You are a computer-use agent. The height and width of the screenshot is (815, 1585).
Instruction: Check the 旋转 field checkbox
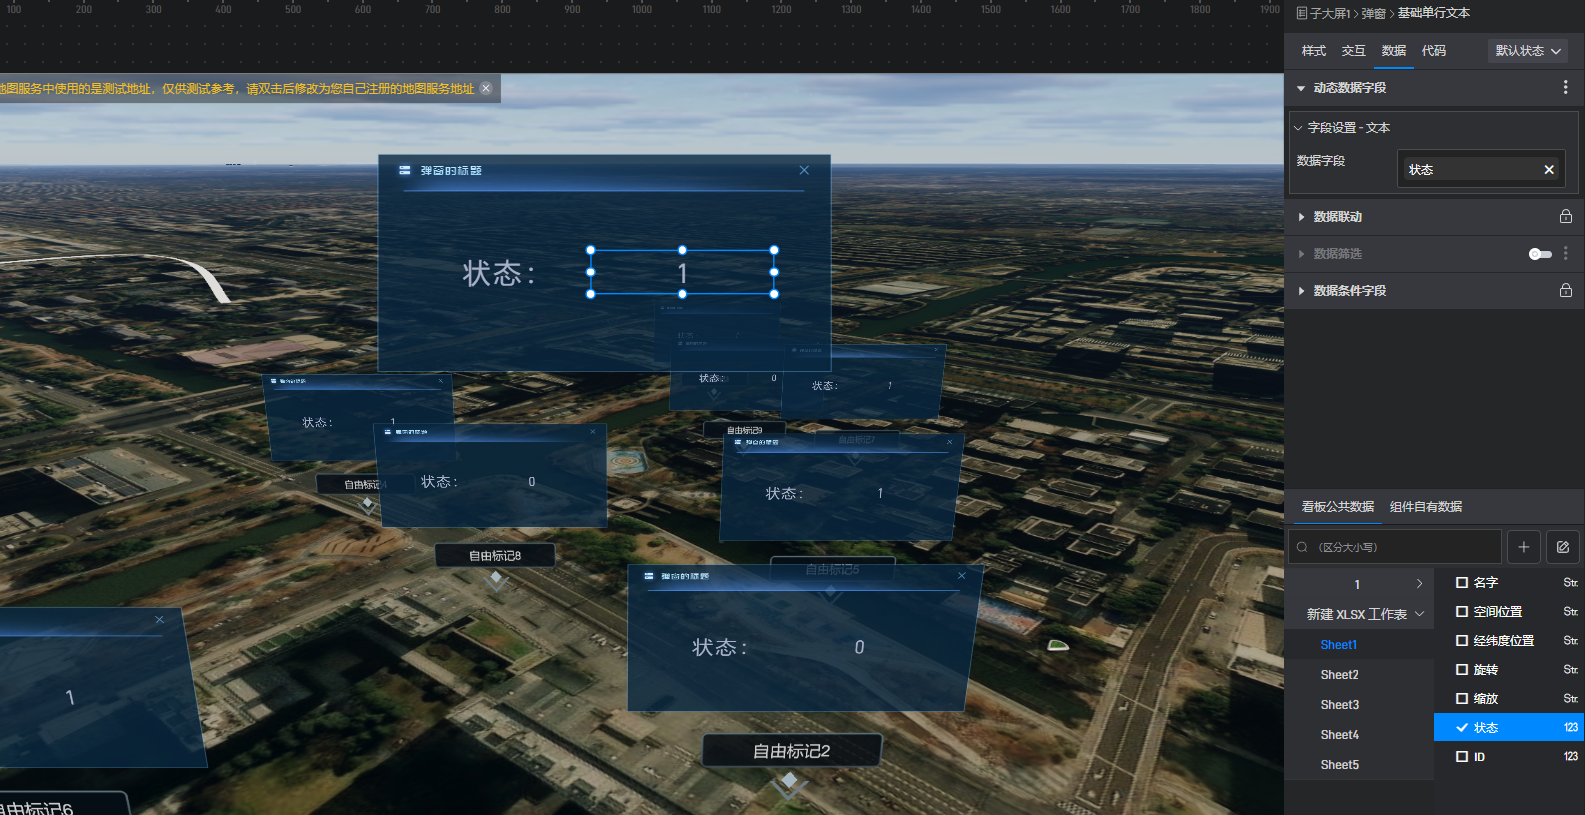1462,669
